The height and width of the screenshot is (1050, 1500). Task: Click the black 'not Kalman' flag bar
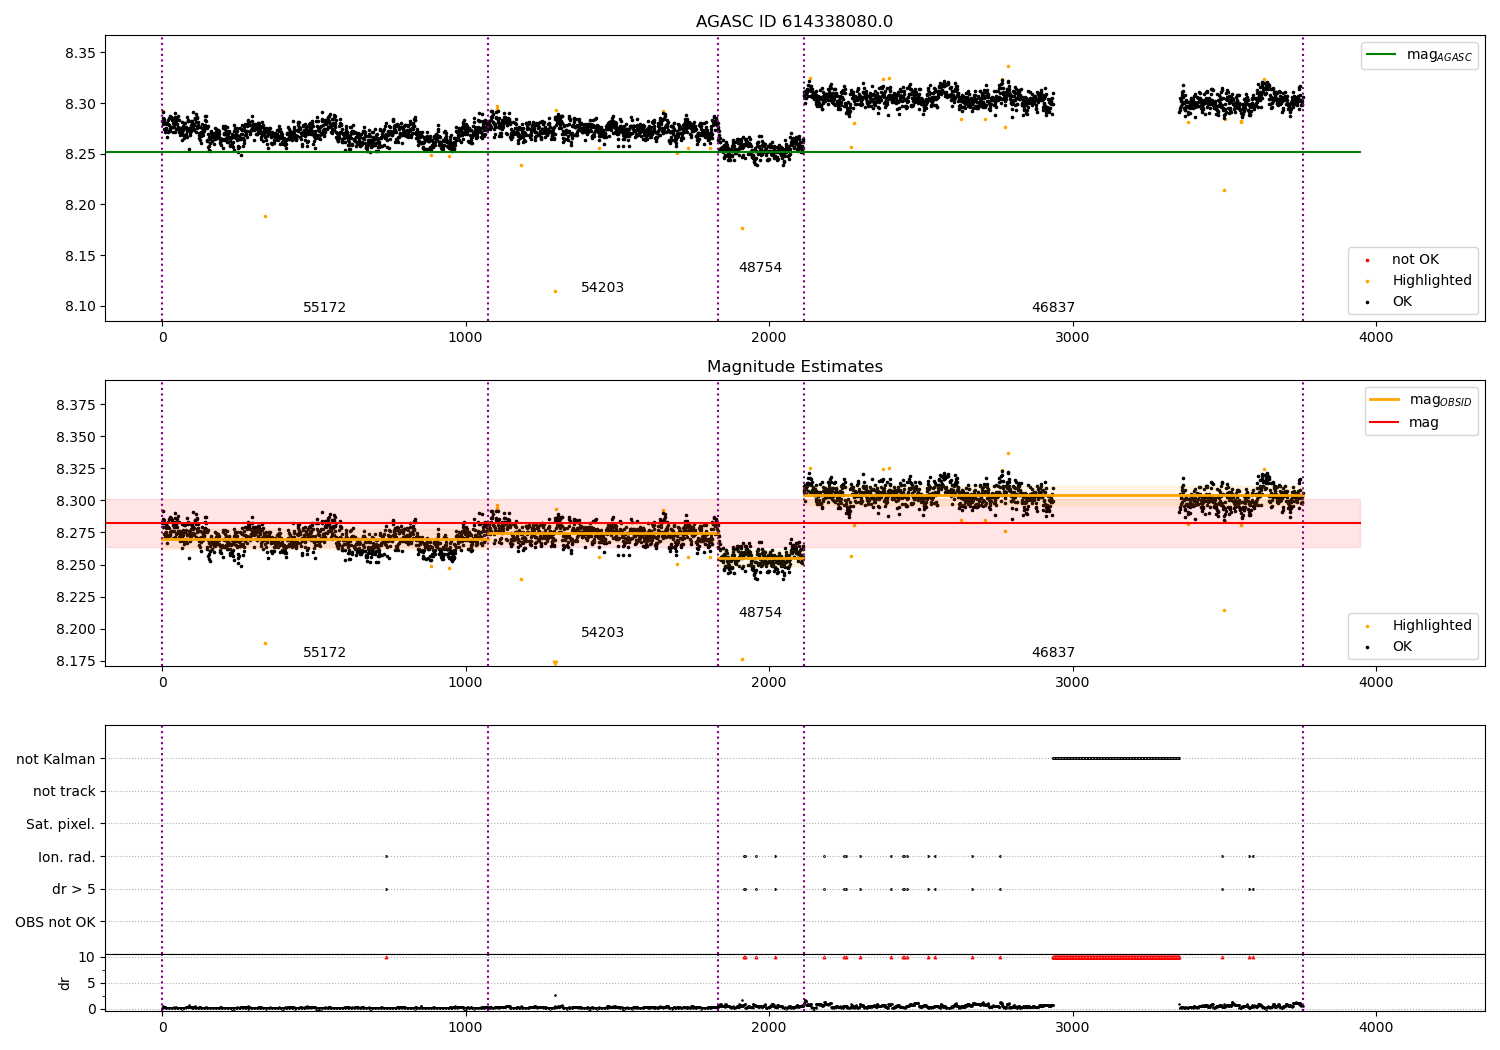(1116, 758)
